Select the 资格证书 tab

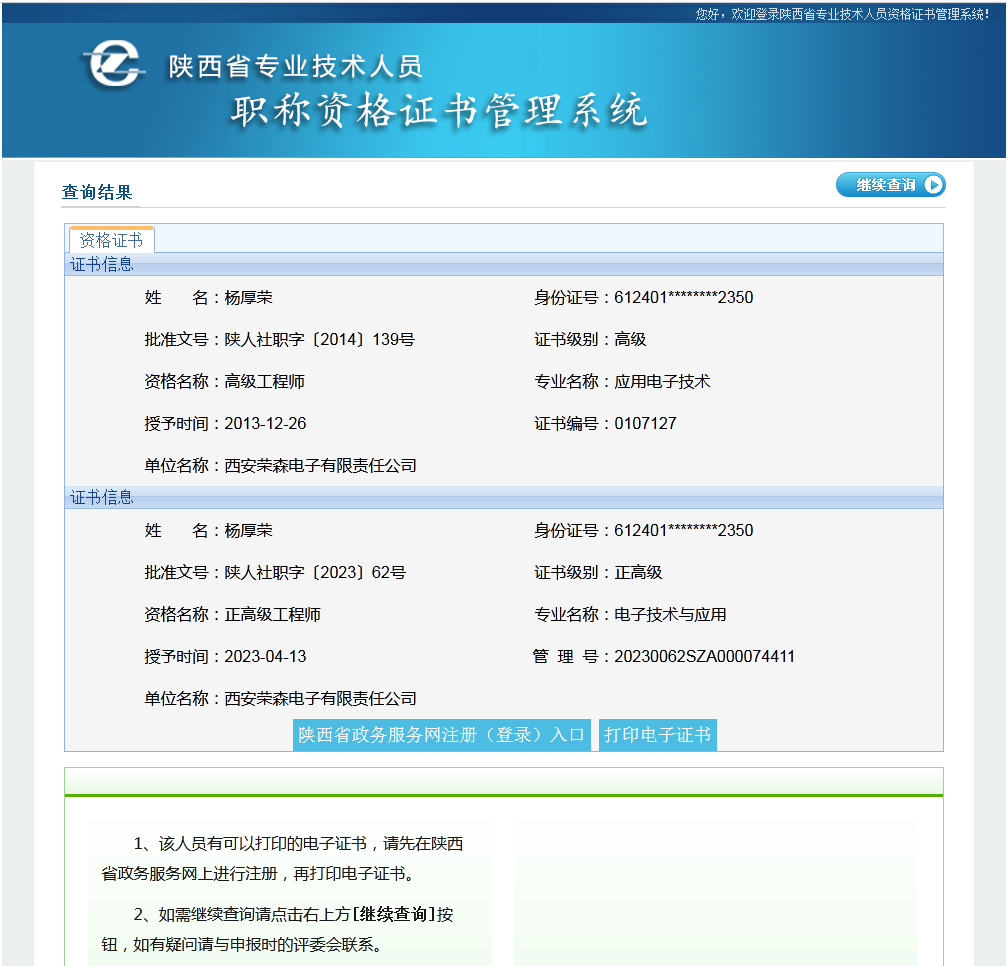tap(111, 240)
